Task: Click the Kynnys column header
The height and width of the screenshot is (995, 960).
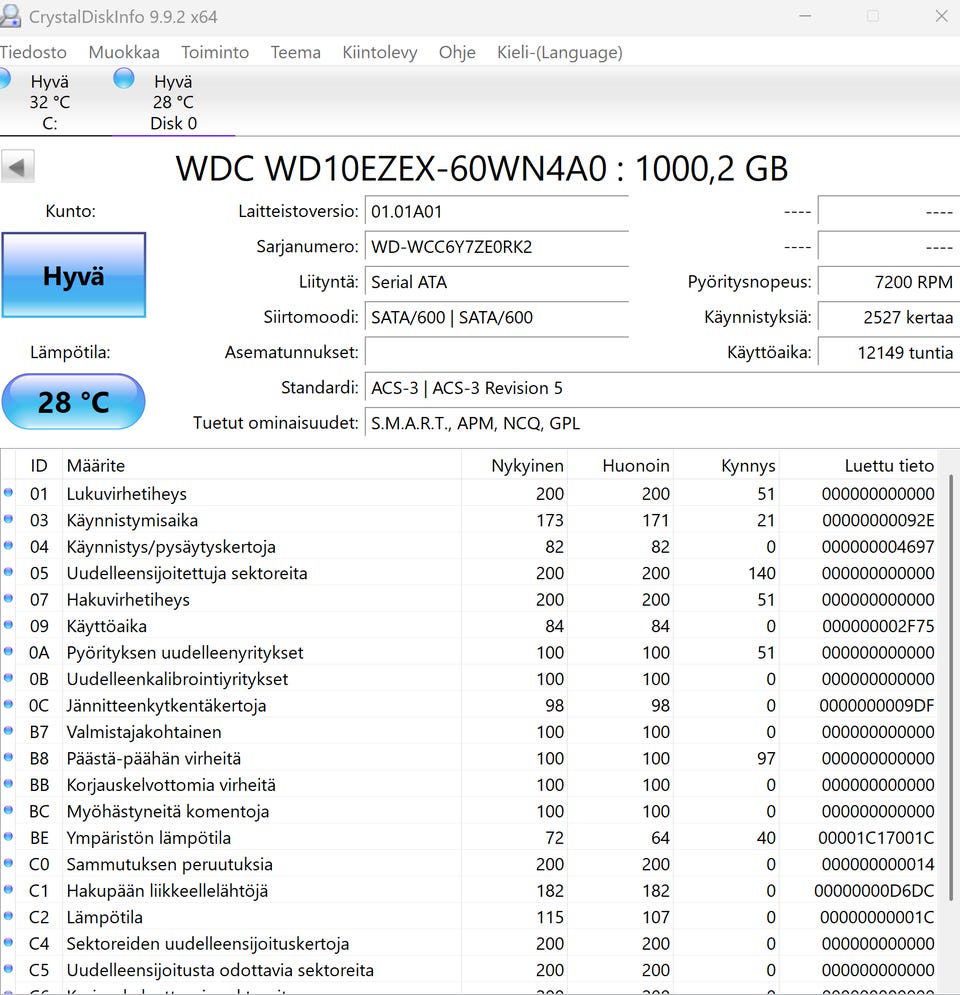Action: coord(727,465)
